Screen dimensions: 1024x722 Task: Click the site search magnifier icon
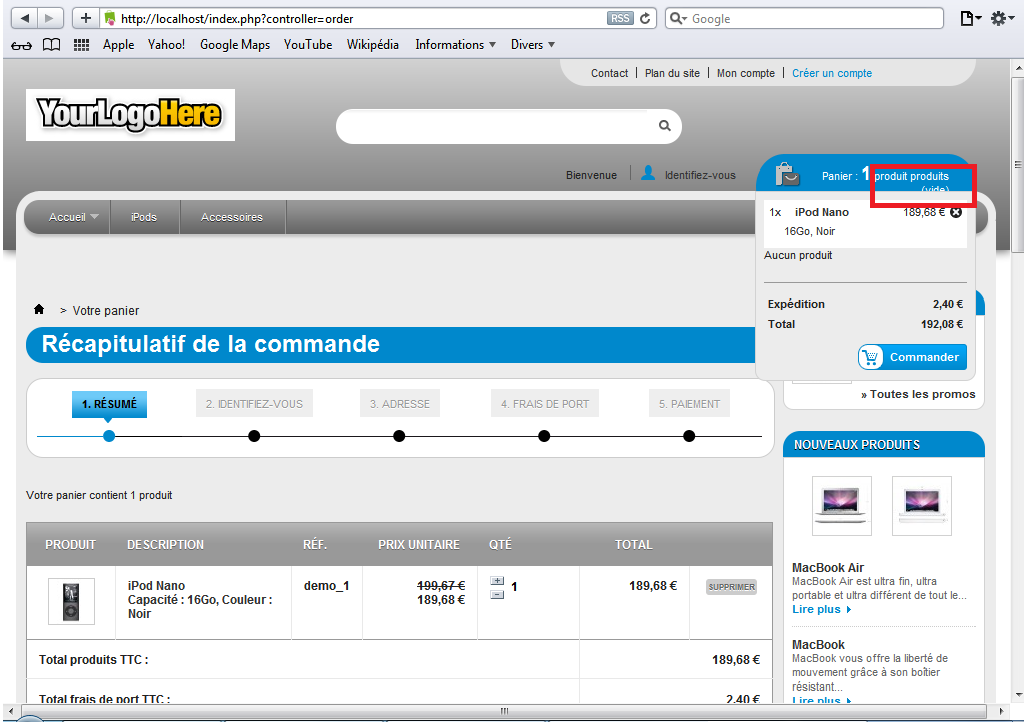click(x=665, y=125)
